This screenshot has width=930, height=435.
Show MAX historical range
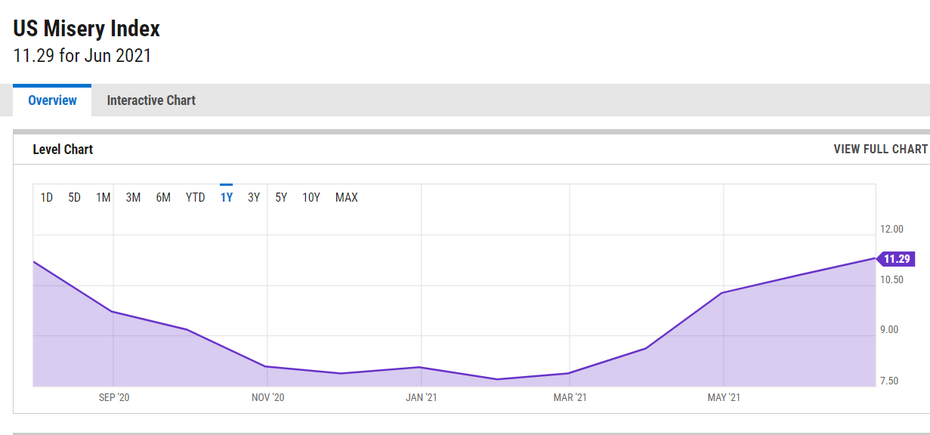[x=346, y=197]
